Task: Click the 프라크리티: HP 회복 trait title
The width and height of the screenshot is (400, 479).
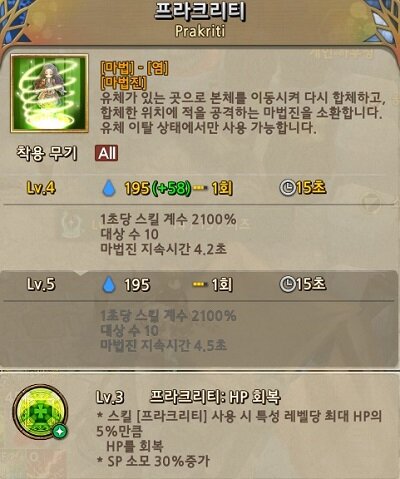Action: pyautogui.click(x=215, y=397)
